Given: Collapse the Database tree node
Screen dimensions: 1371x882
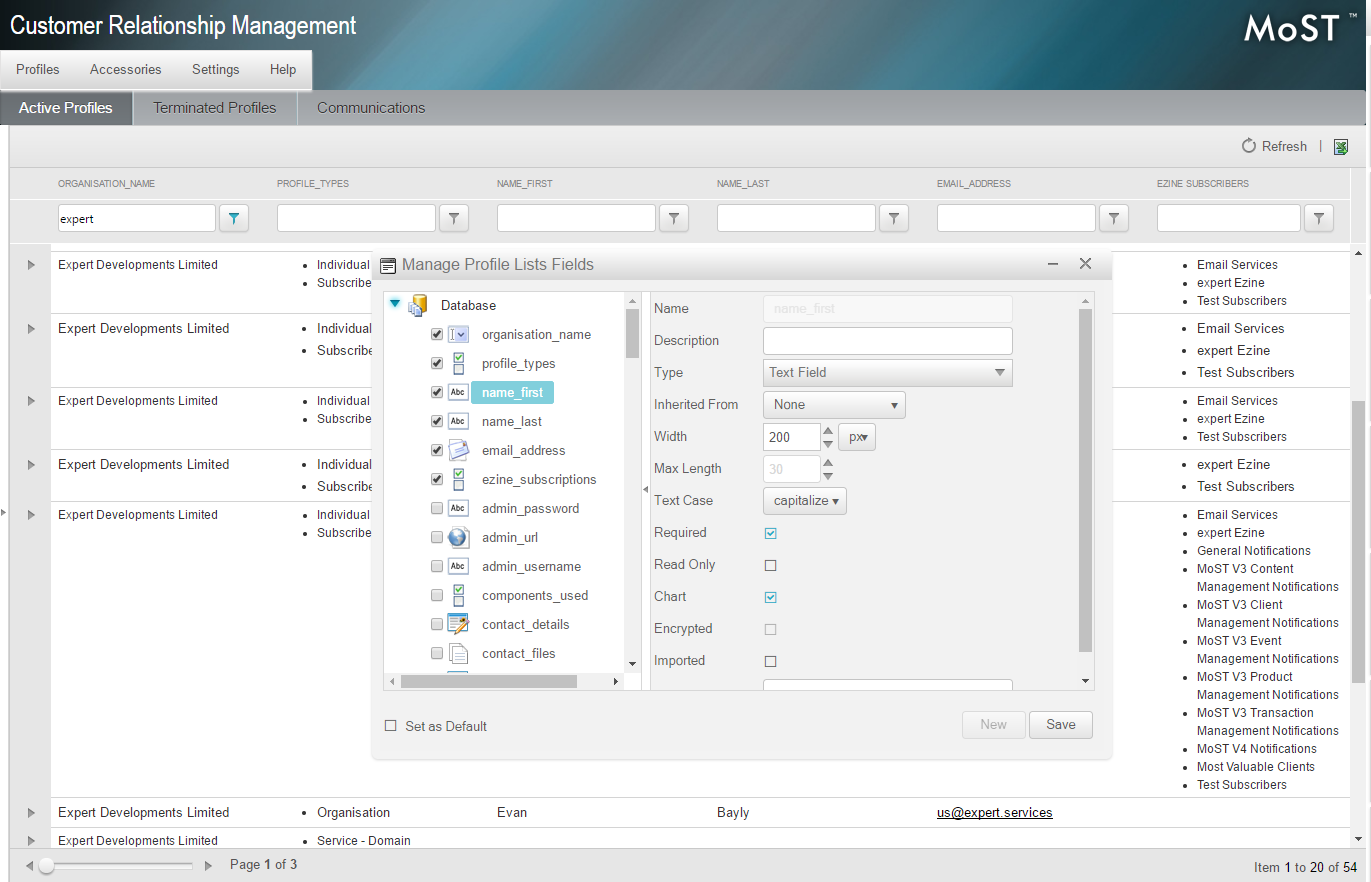Looking at the screenshot, I should pos(395,304).
